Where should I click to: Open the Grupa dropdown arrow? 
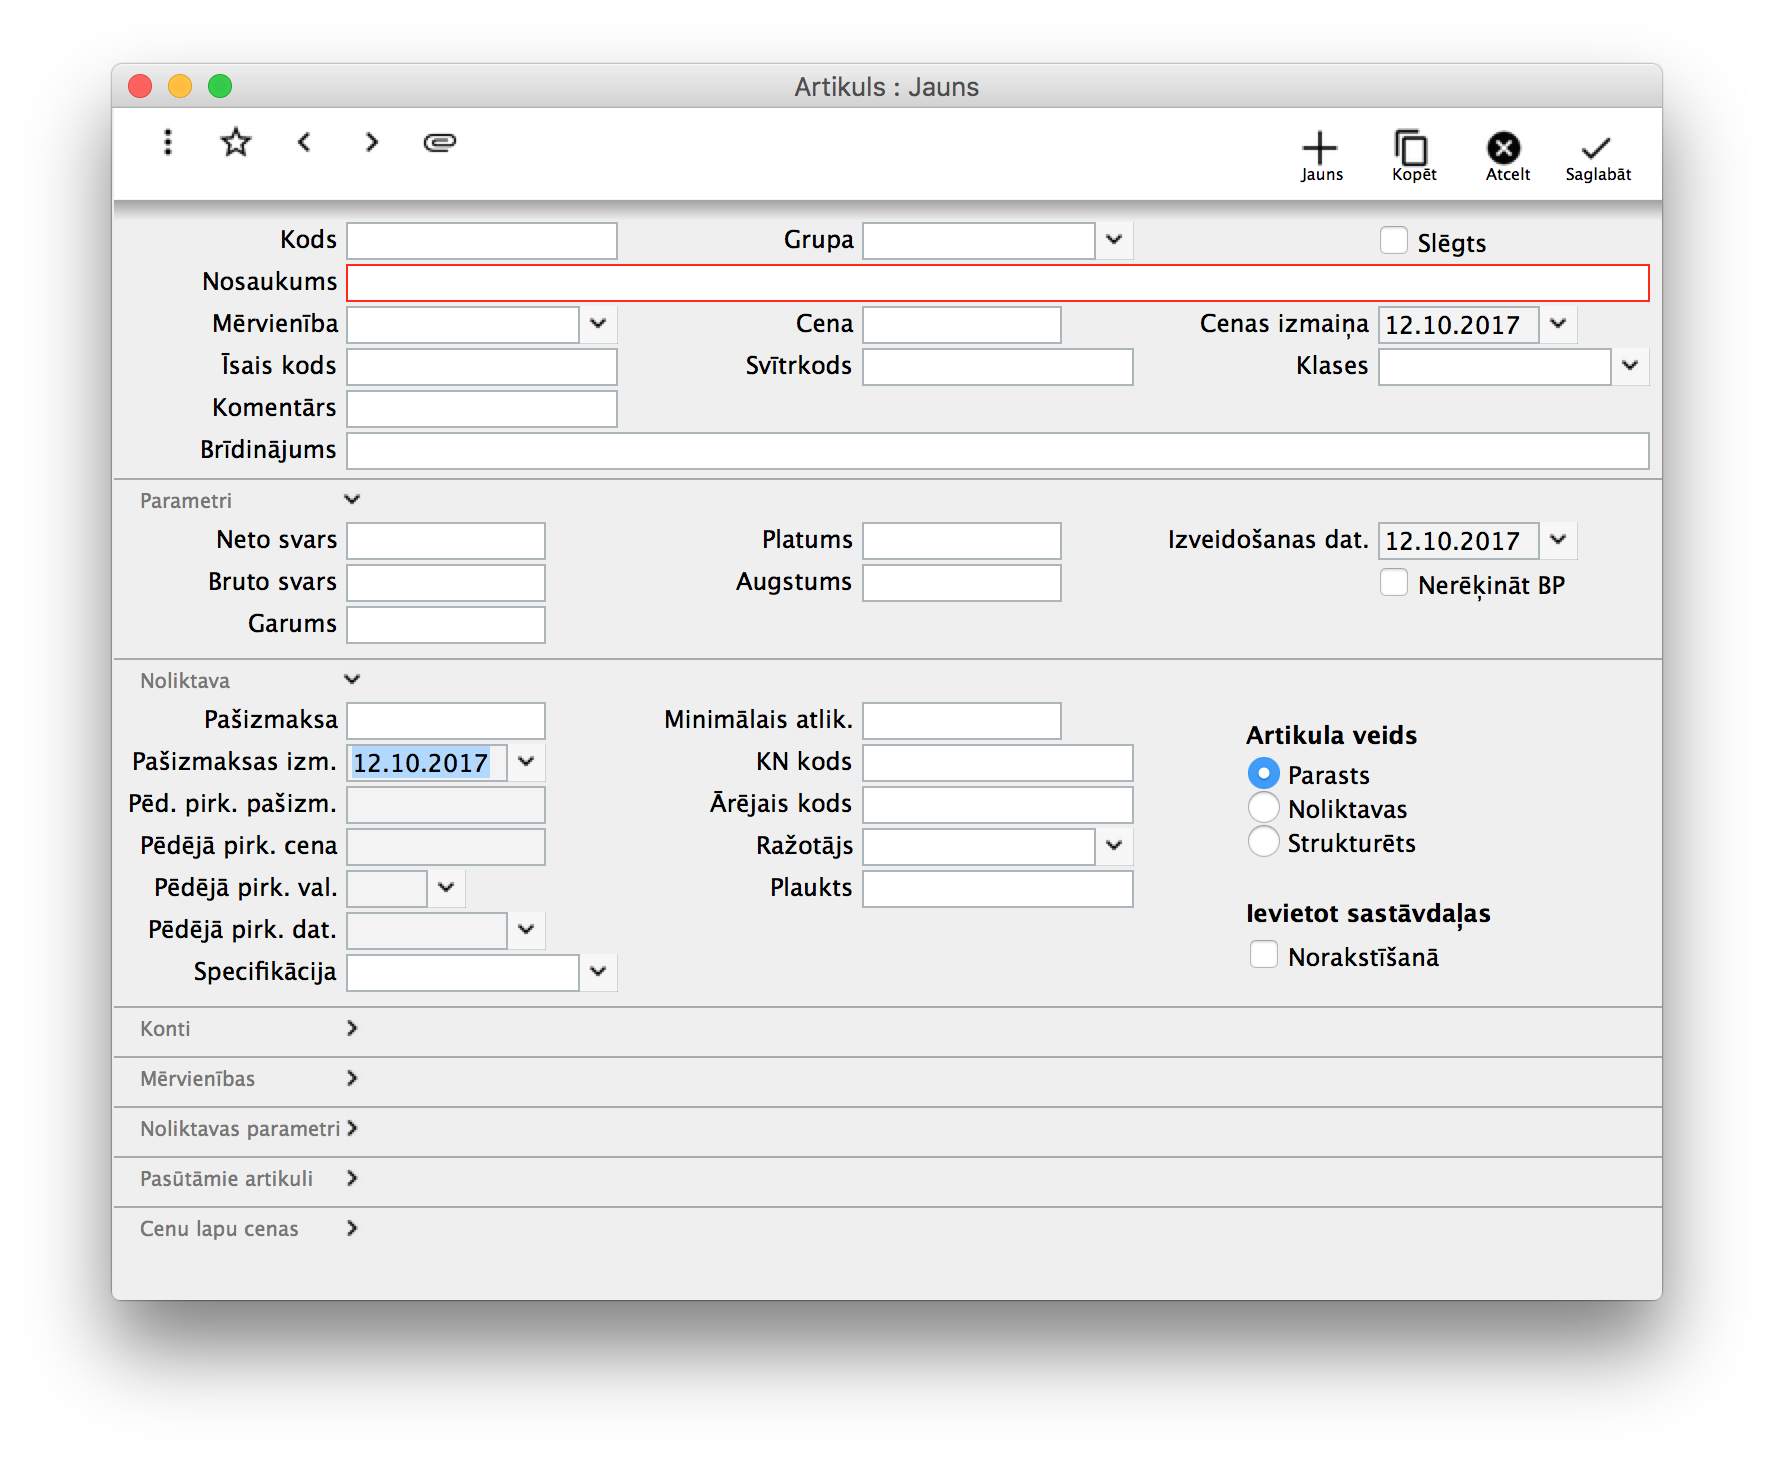(1114, 241)
